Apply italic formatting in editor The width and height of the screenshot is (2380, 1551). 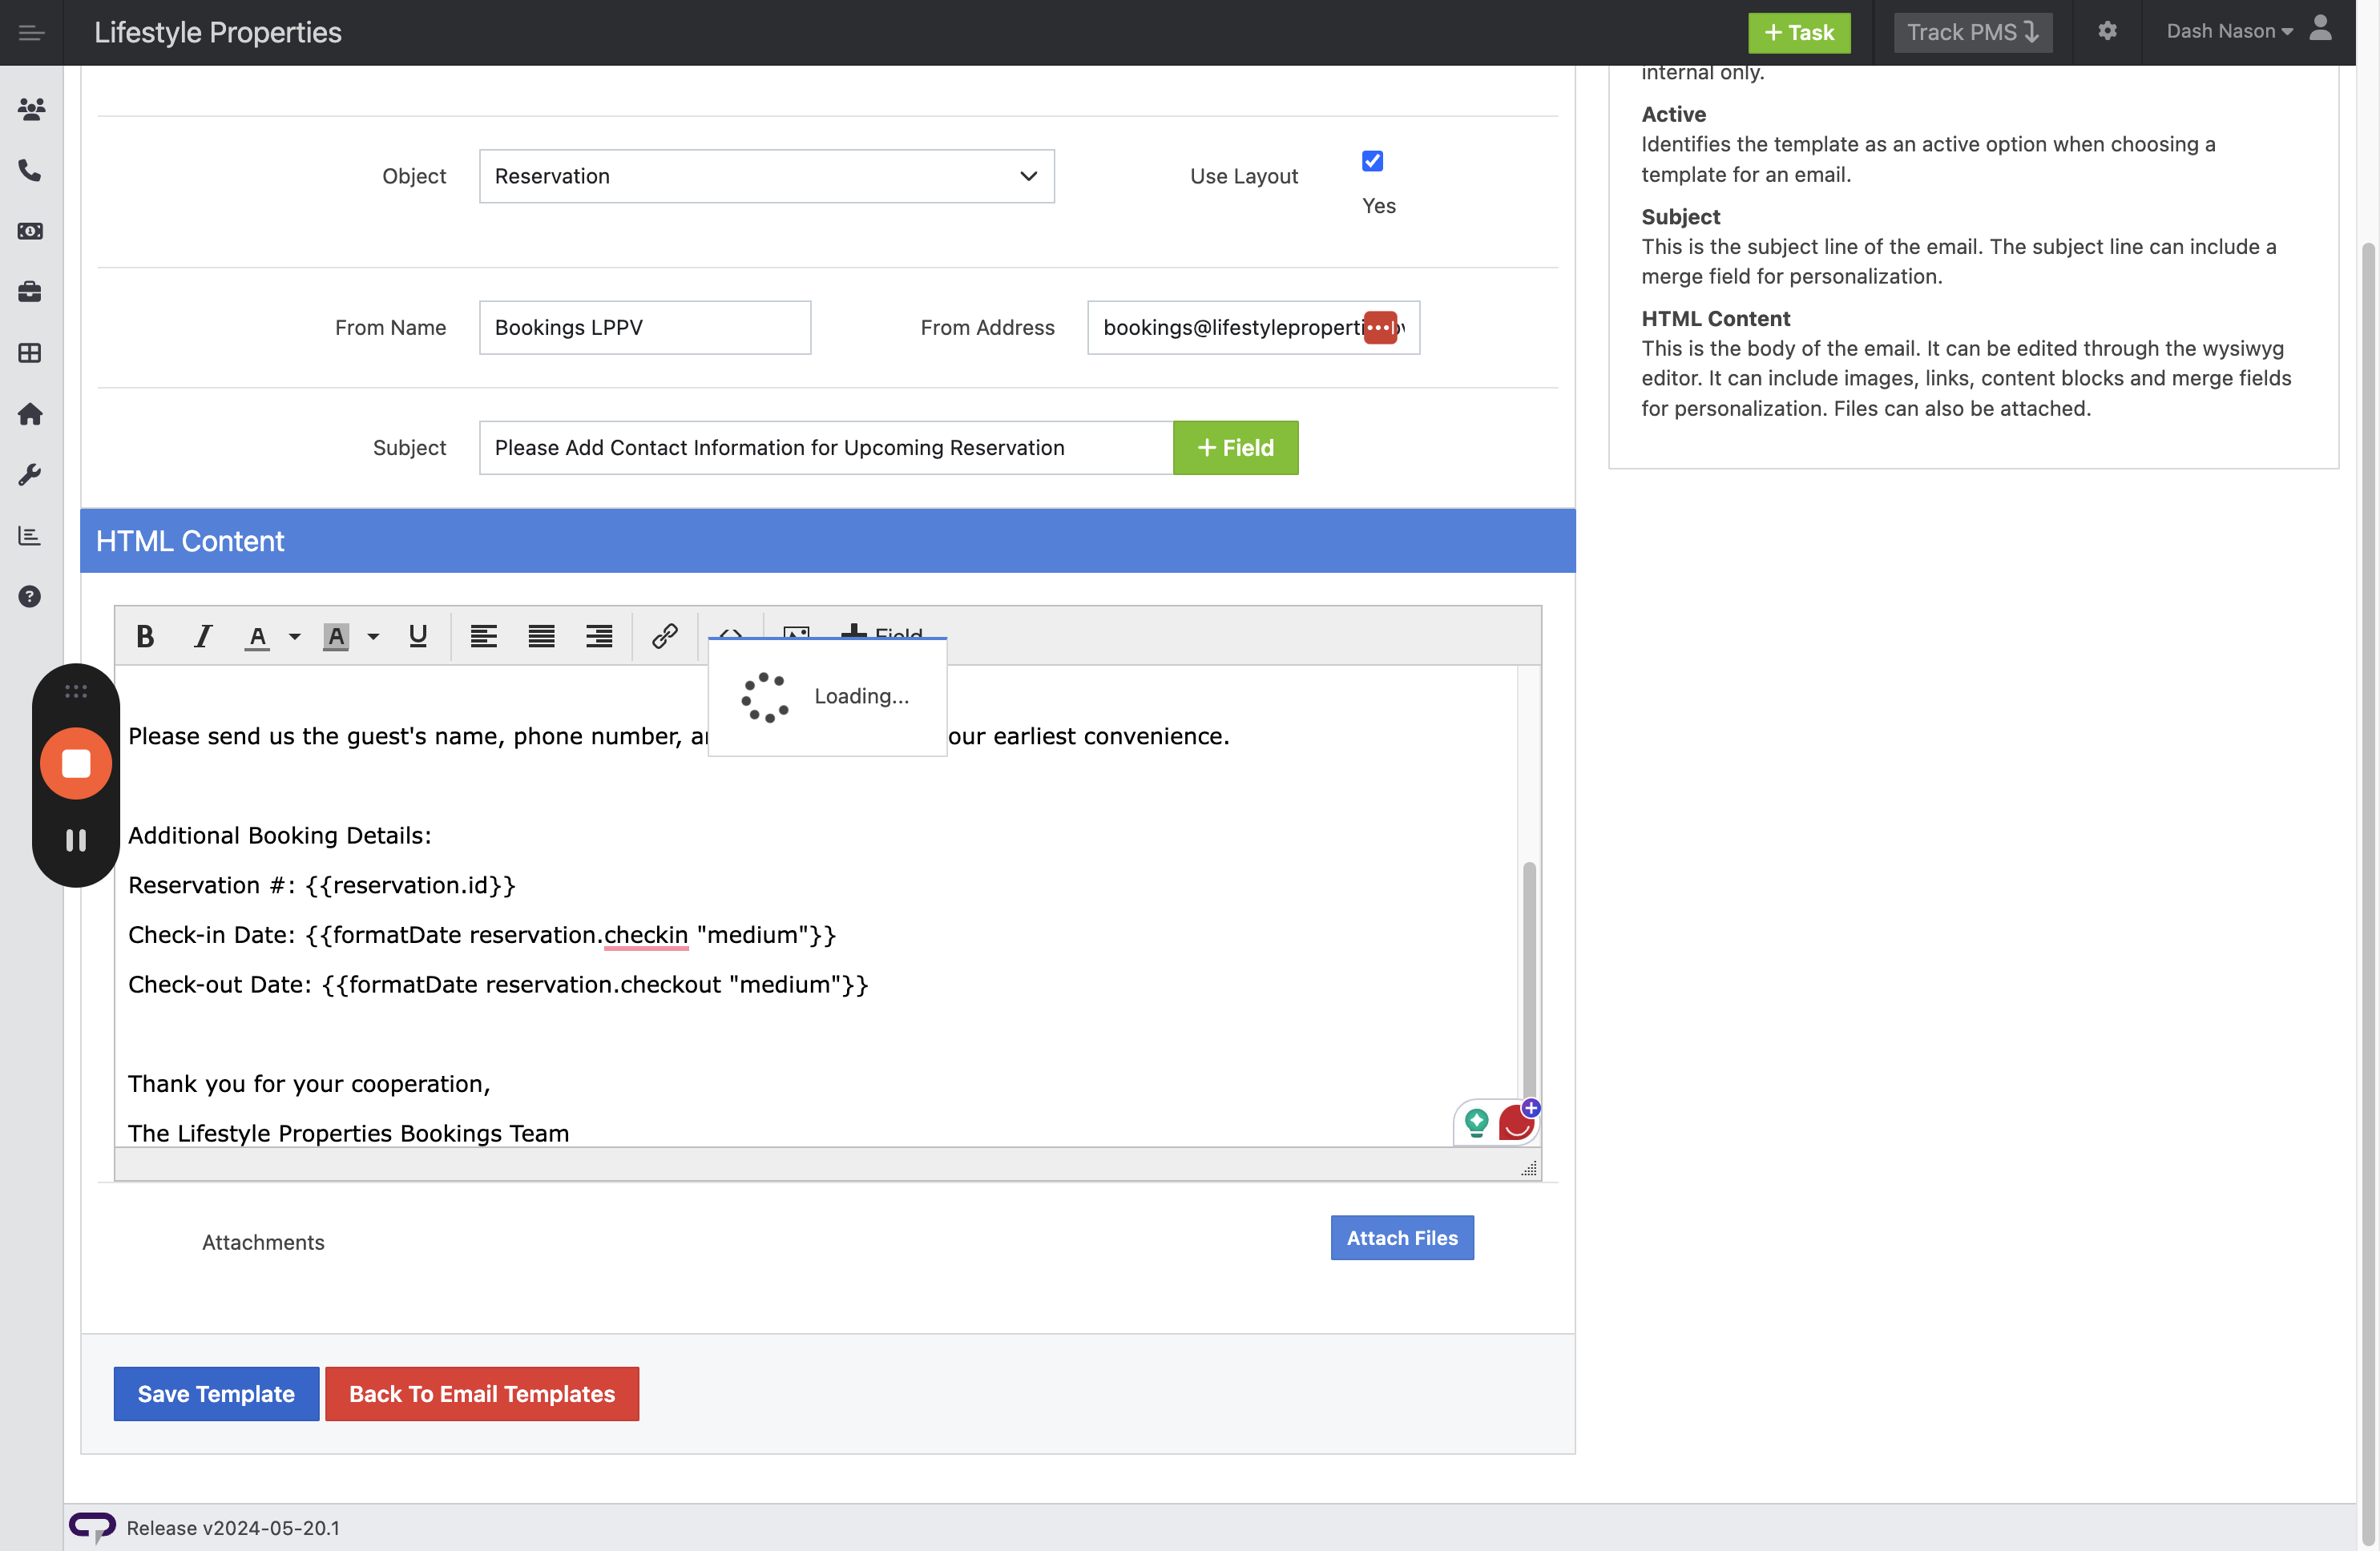pos(203,636)
